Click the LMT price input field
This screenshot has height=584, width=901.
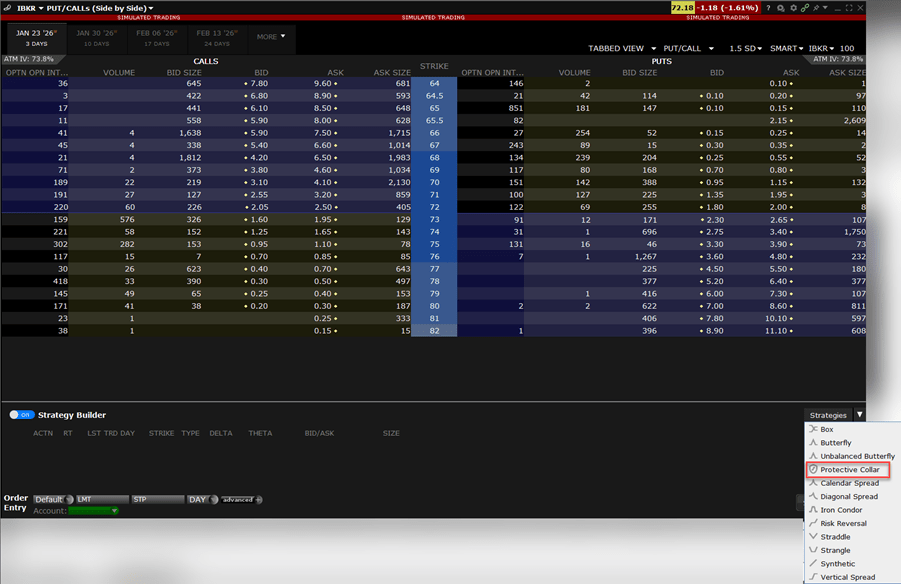pyautogui.click(x=102, y=499)
